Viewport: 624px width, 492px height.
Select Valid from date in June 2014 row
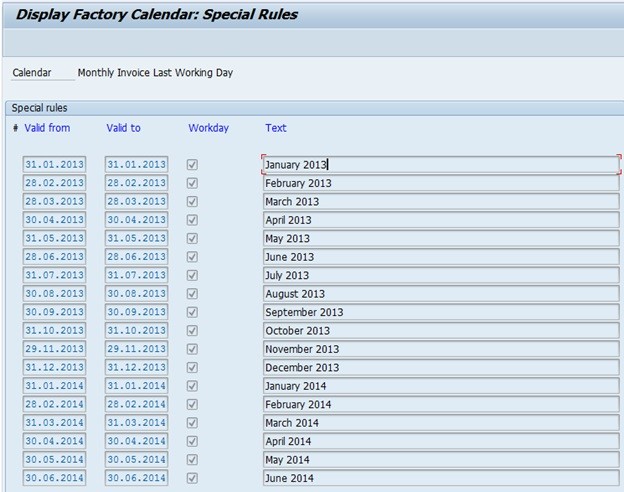[x=55, y=478]
